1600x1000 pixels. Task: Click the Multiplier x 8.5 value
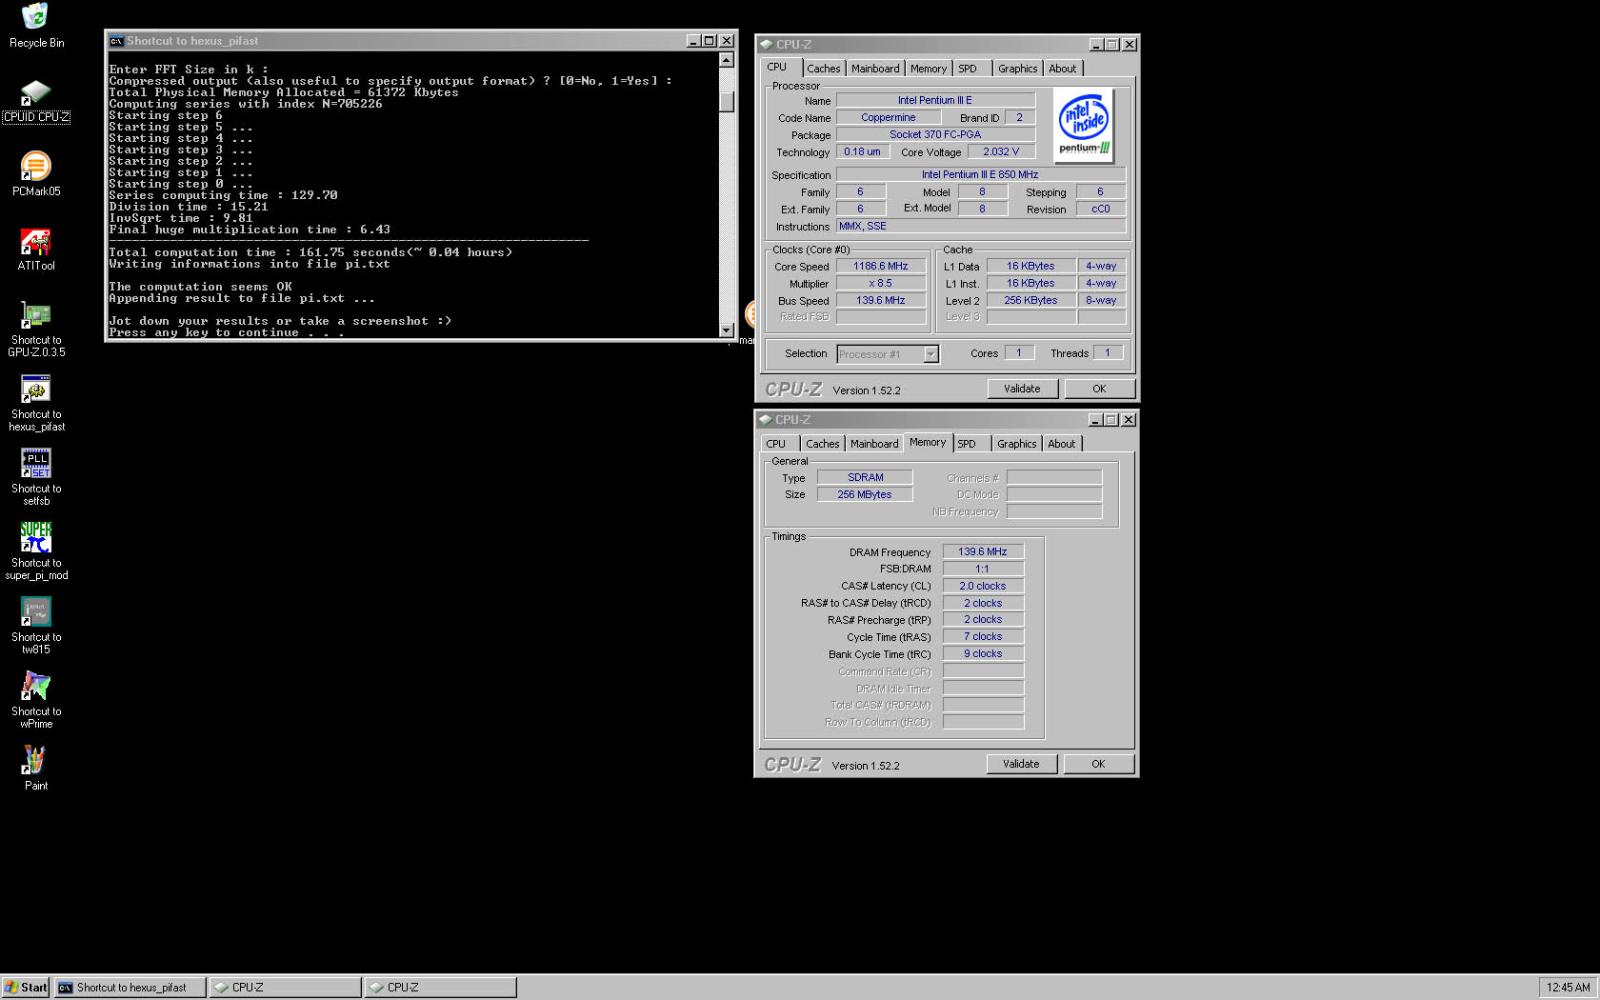coord(880,283)
